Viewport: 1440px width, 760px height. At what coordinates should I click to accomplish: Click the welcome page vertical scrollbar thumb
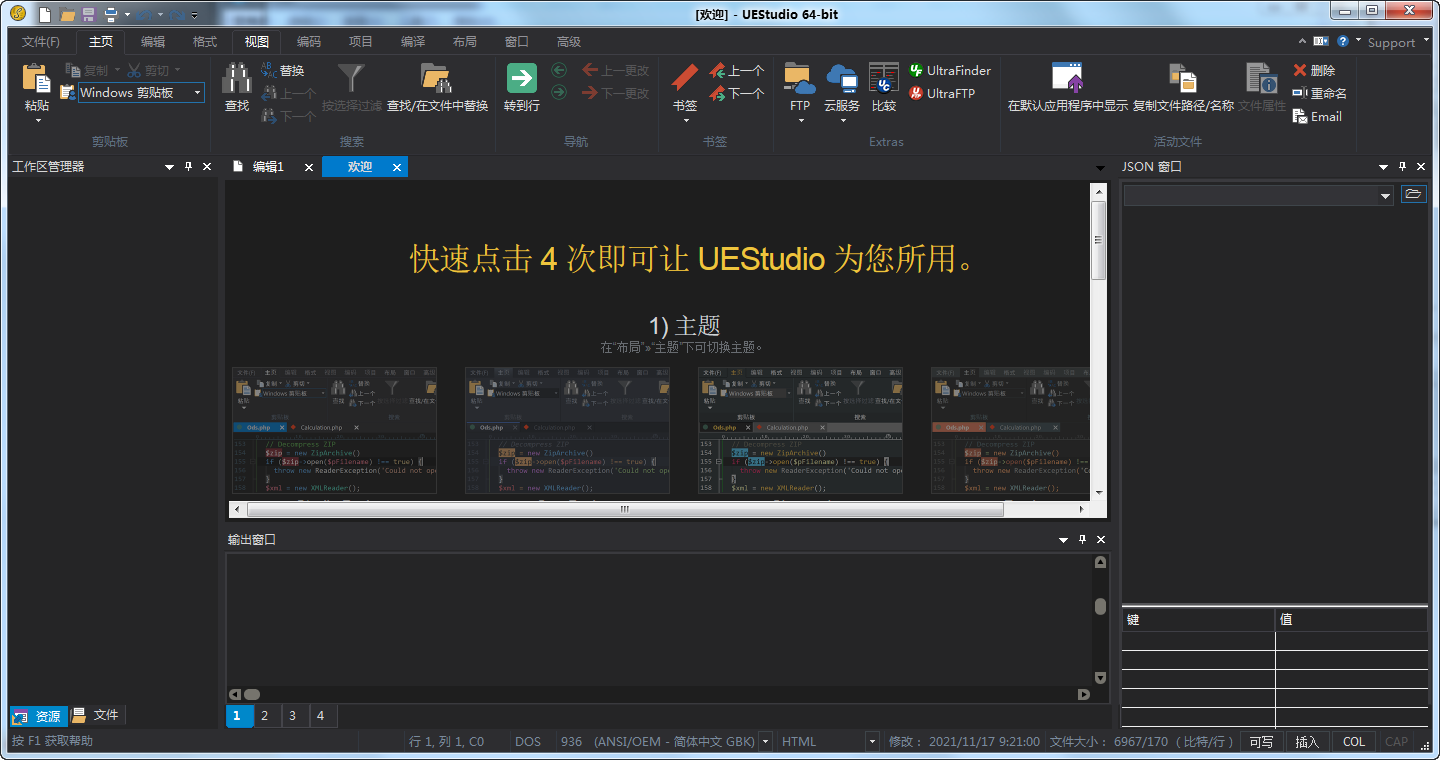tap(1098, 240)
